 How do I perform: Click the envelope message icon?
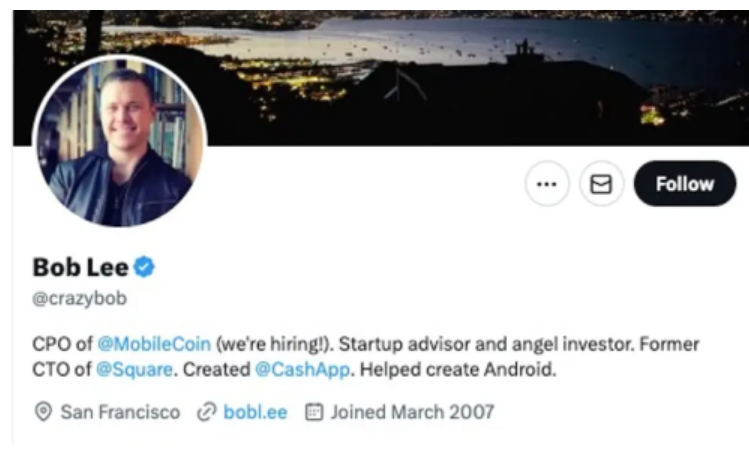pyautogui.click(x=602, y=184)
